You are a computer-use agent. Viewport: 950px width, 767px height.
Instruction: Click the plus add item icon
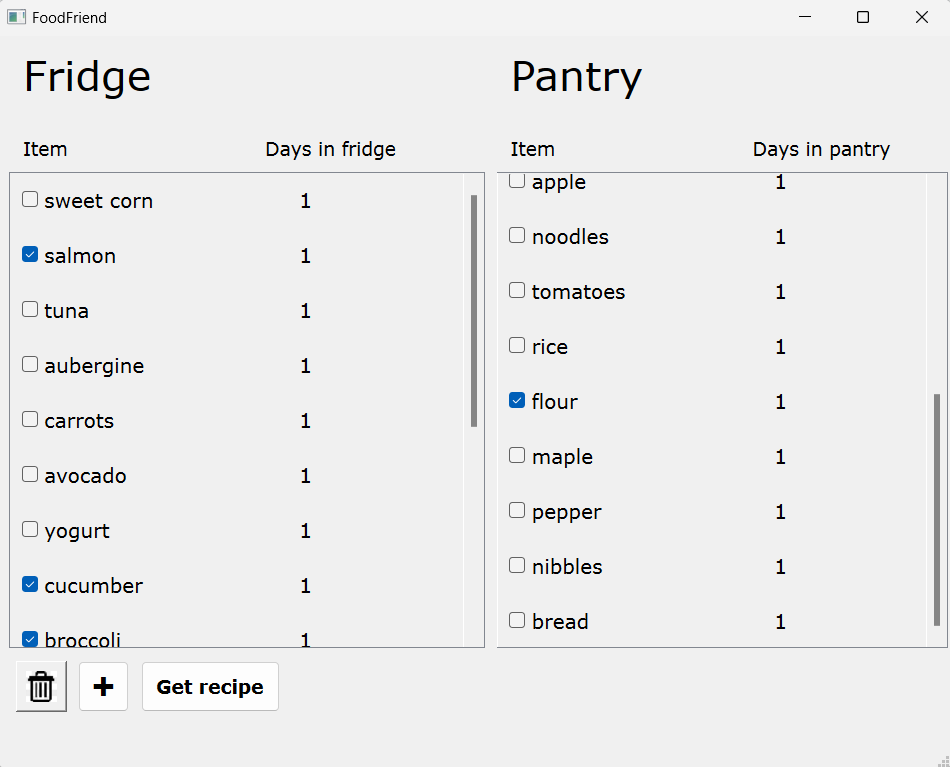(x=103, y=687)
